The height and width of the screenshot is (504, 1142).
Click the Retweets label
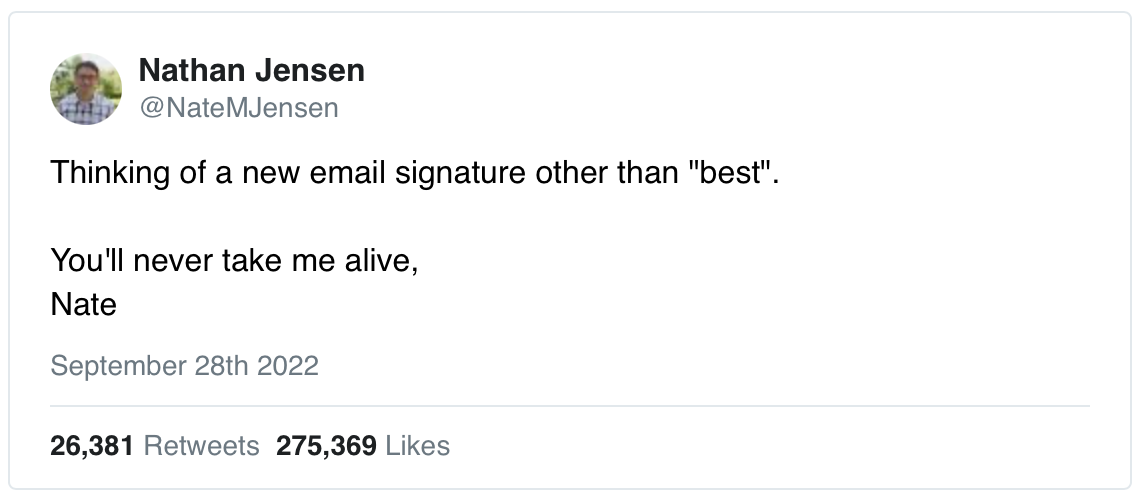pyautogui.click(x=201, y=445)
